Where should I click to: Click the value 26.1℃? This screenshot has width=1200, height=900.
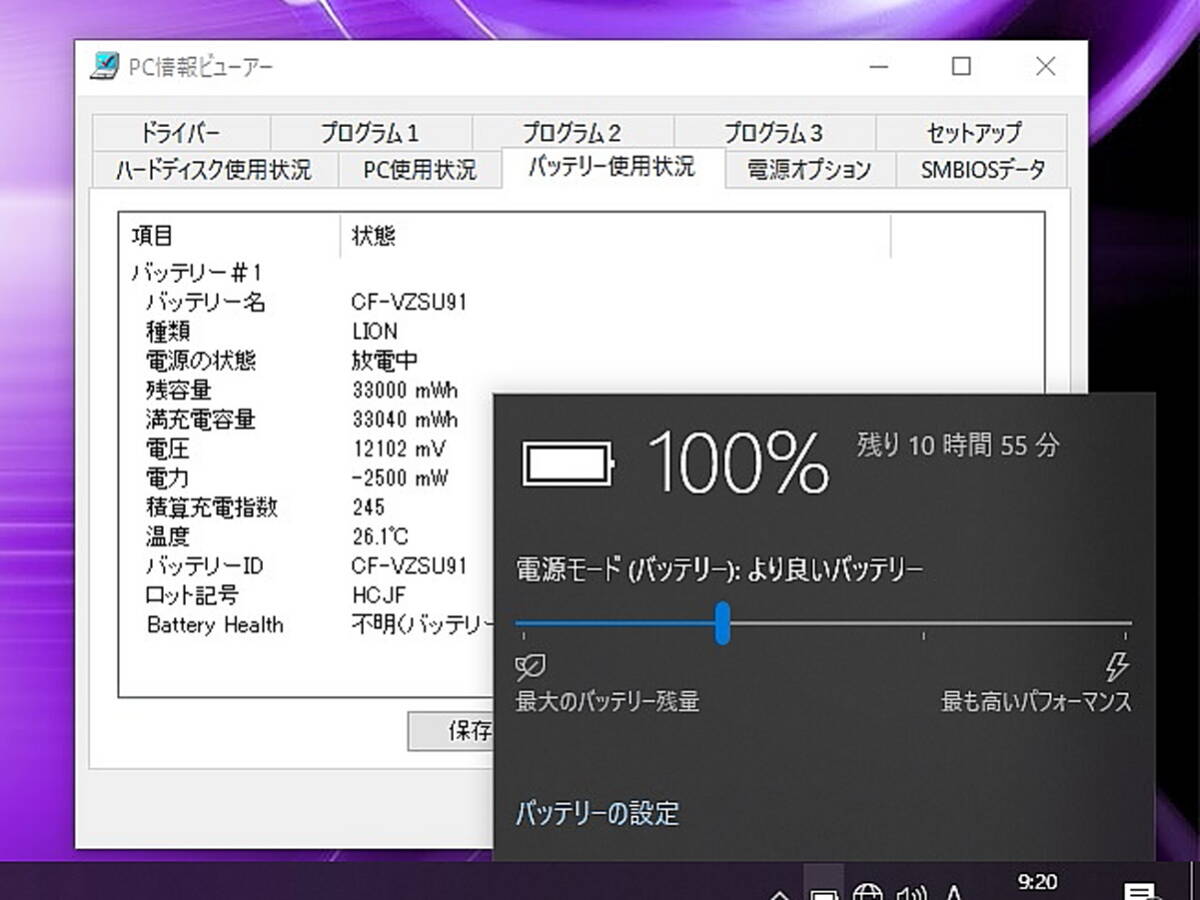click(380, 536)
